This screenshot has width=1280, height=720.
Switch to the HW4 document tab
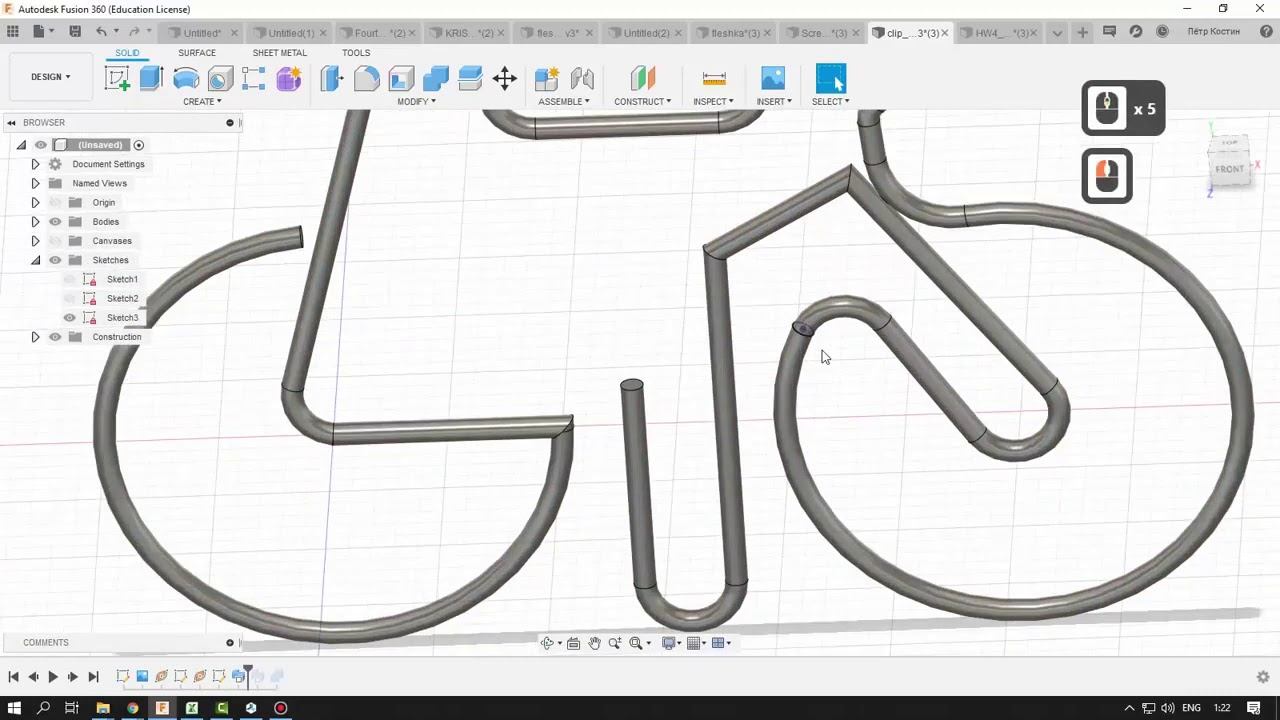pos(1003,33)
